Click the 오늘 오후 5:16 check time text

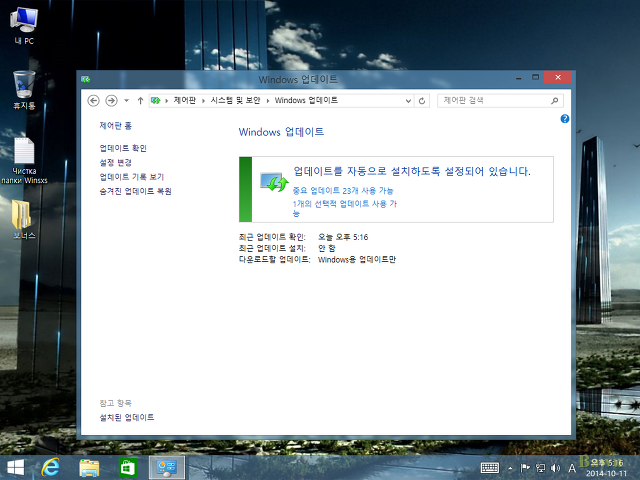[343, 237]
